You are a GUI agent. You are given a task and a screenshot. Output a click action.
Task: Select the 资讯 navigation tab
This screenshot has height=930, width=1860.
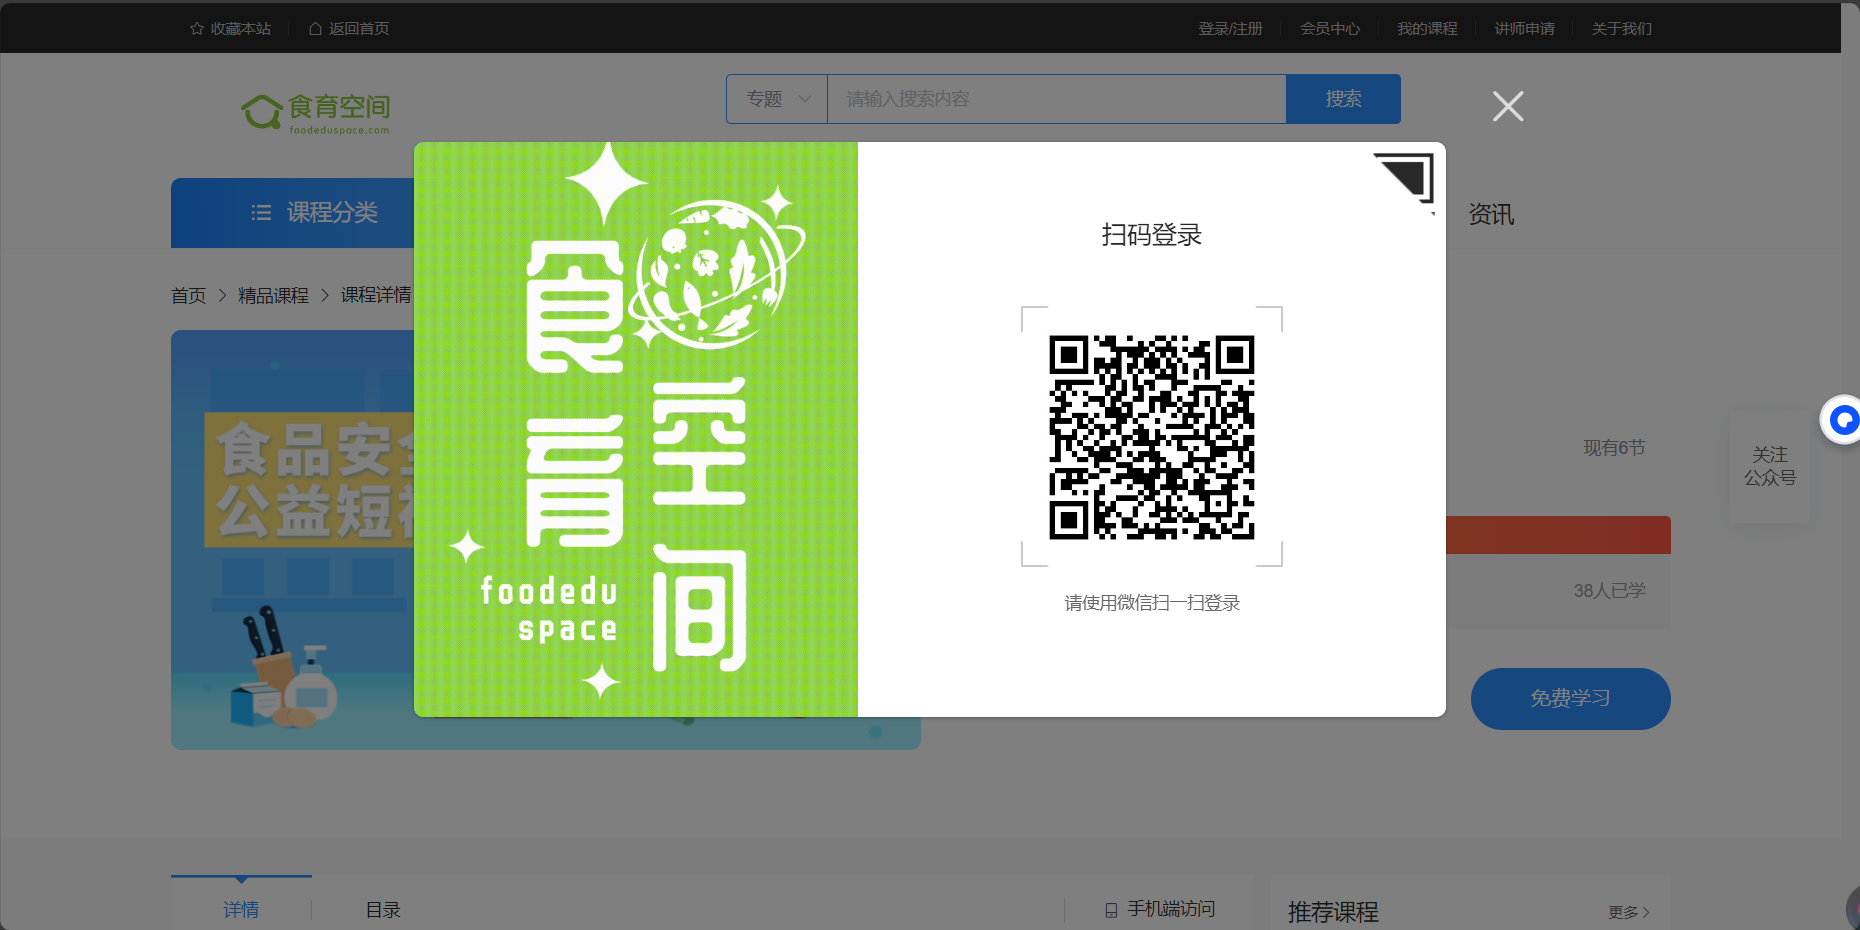(x=1491, y=214)
